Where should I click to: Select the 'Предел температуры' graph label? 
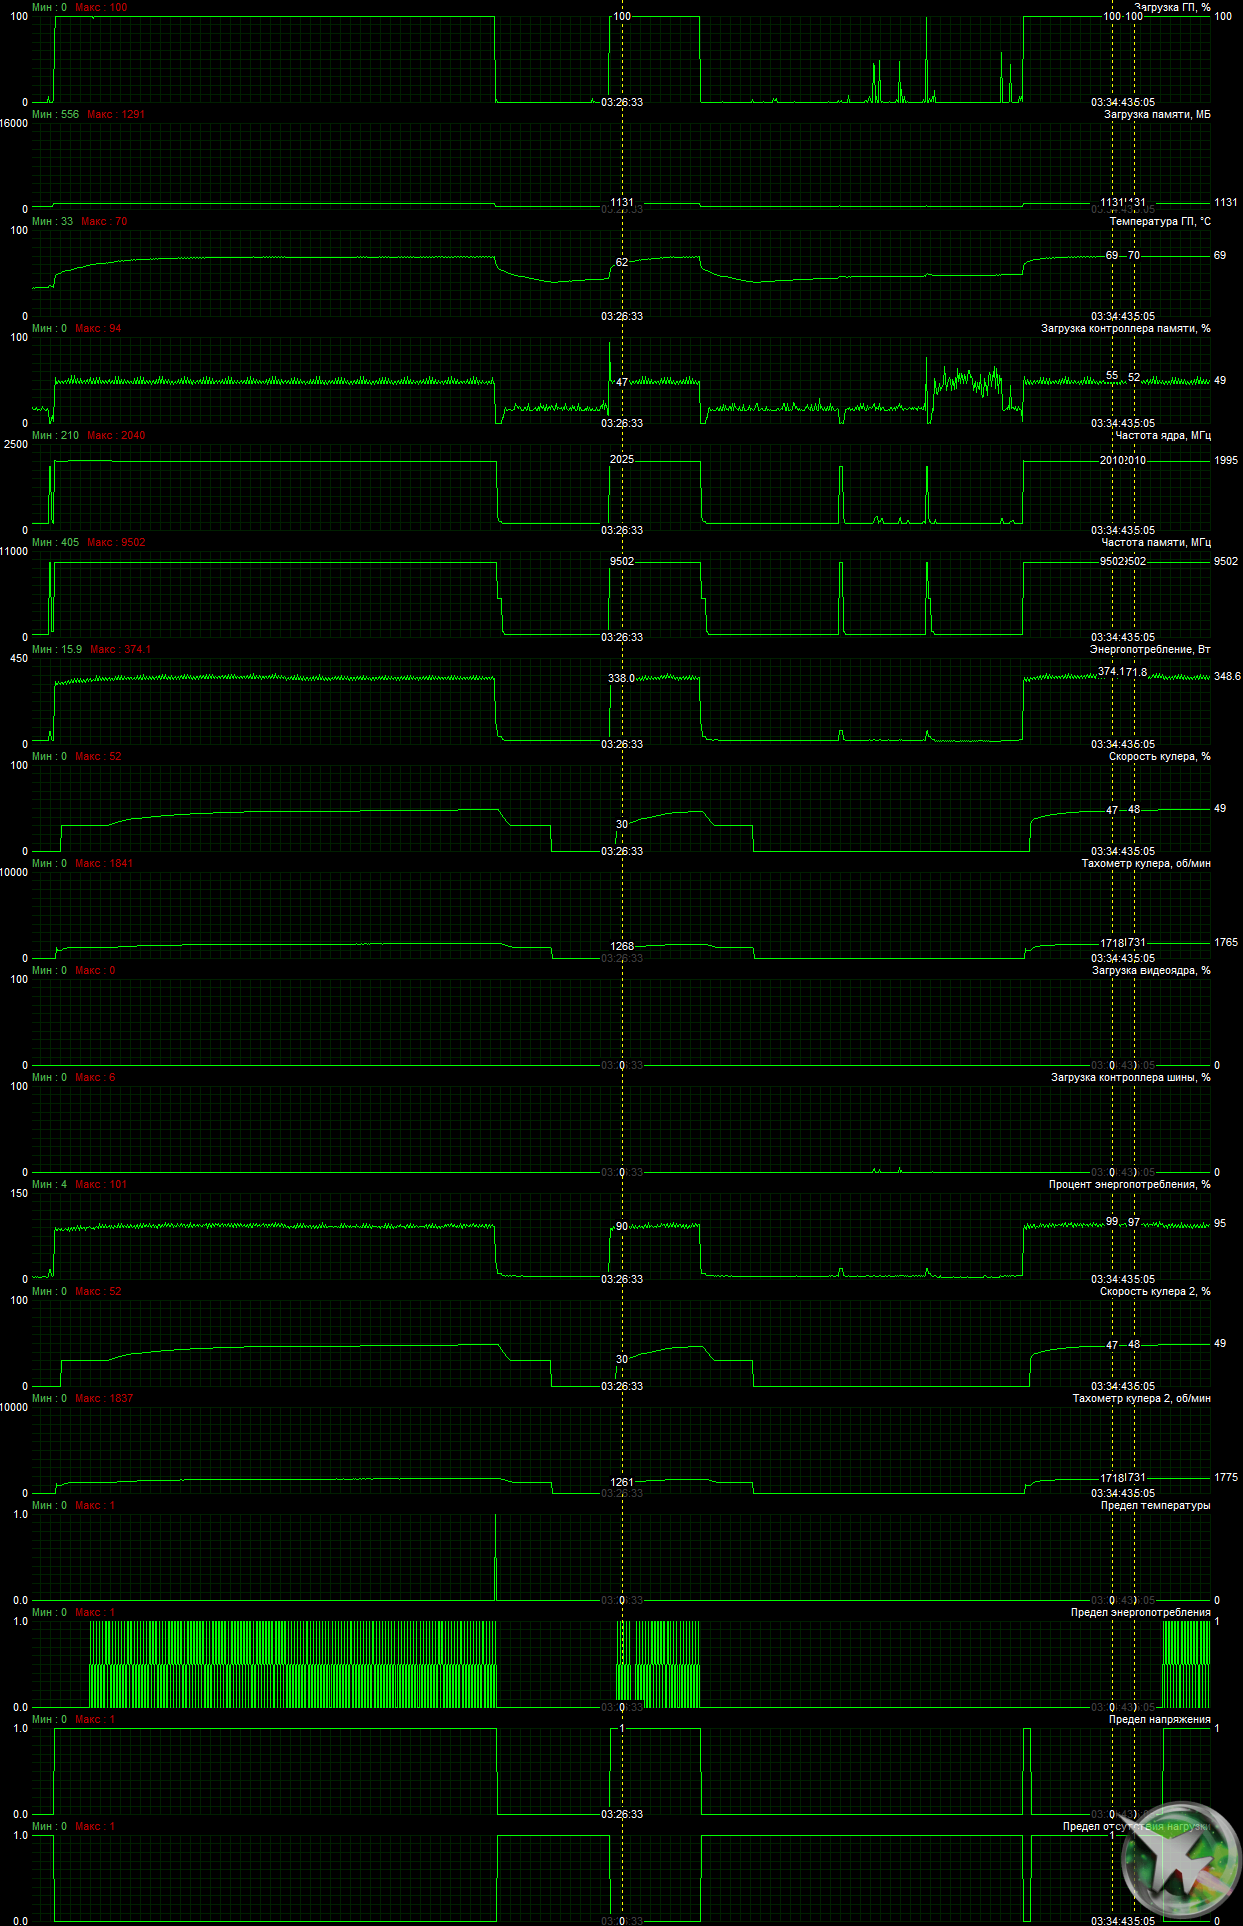point(1156,1505)
